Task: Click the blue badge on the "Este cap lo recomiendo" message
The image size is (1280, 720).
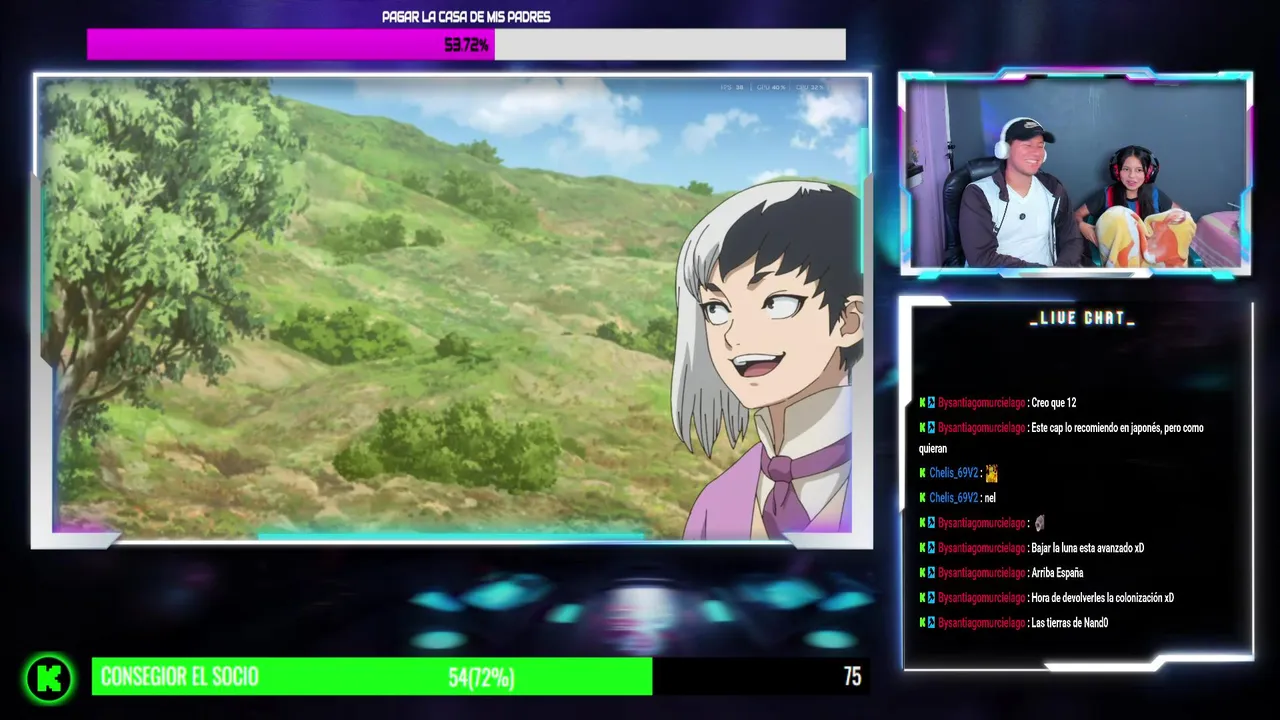Action: click(x=932, y=428)
